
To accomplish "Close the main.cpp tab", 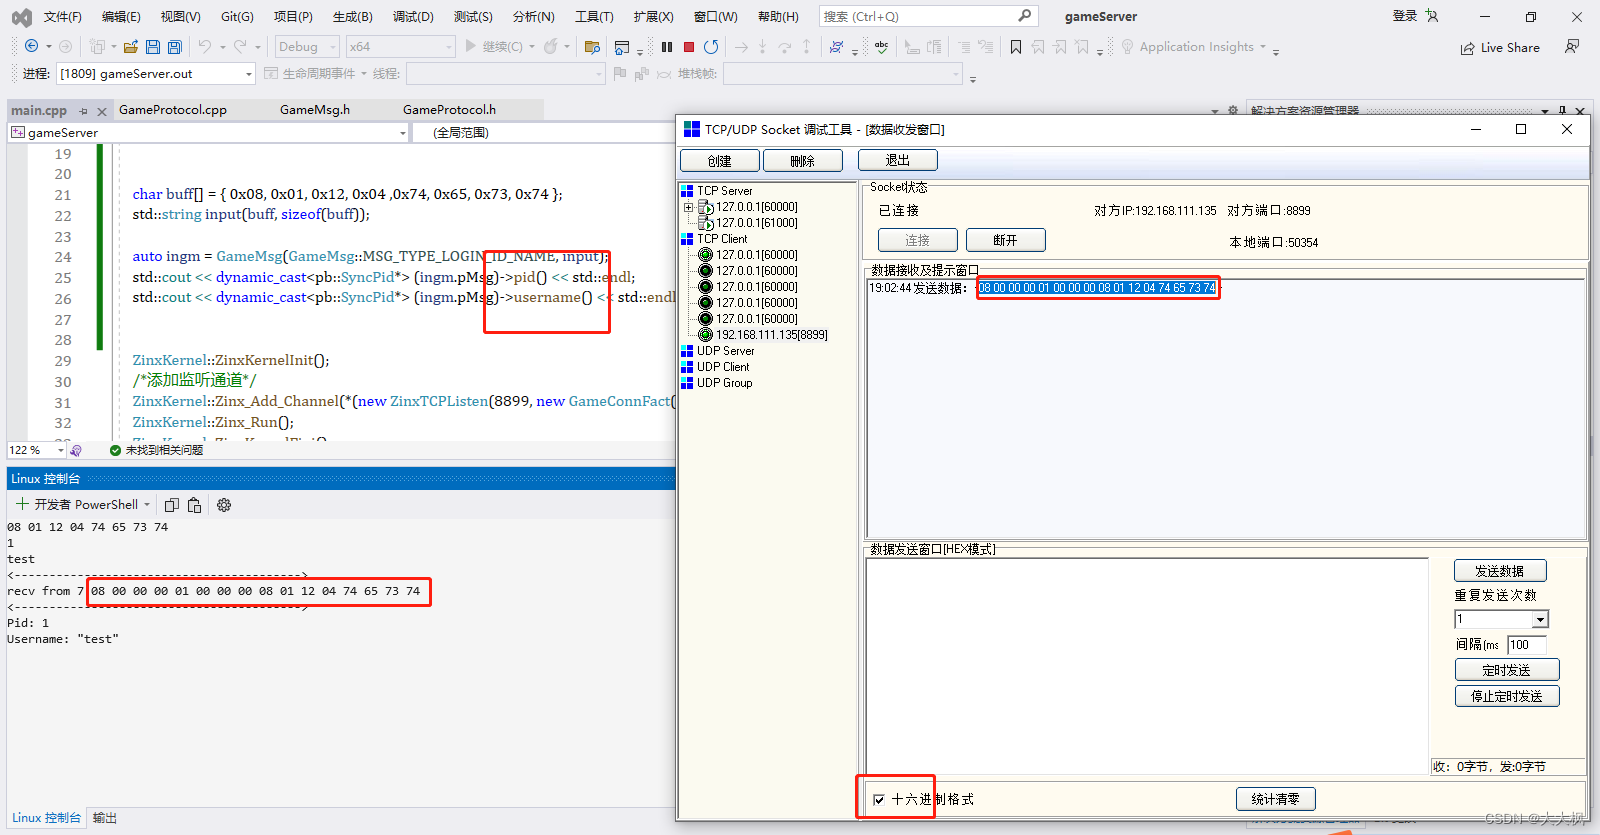I will (101, 111).
